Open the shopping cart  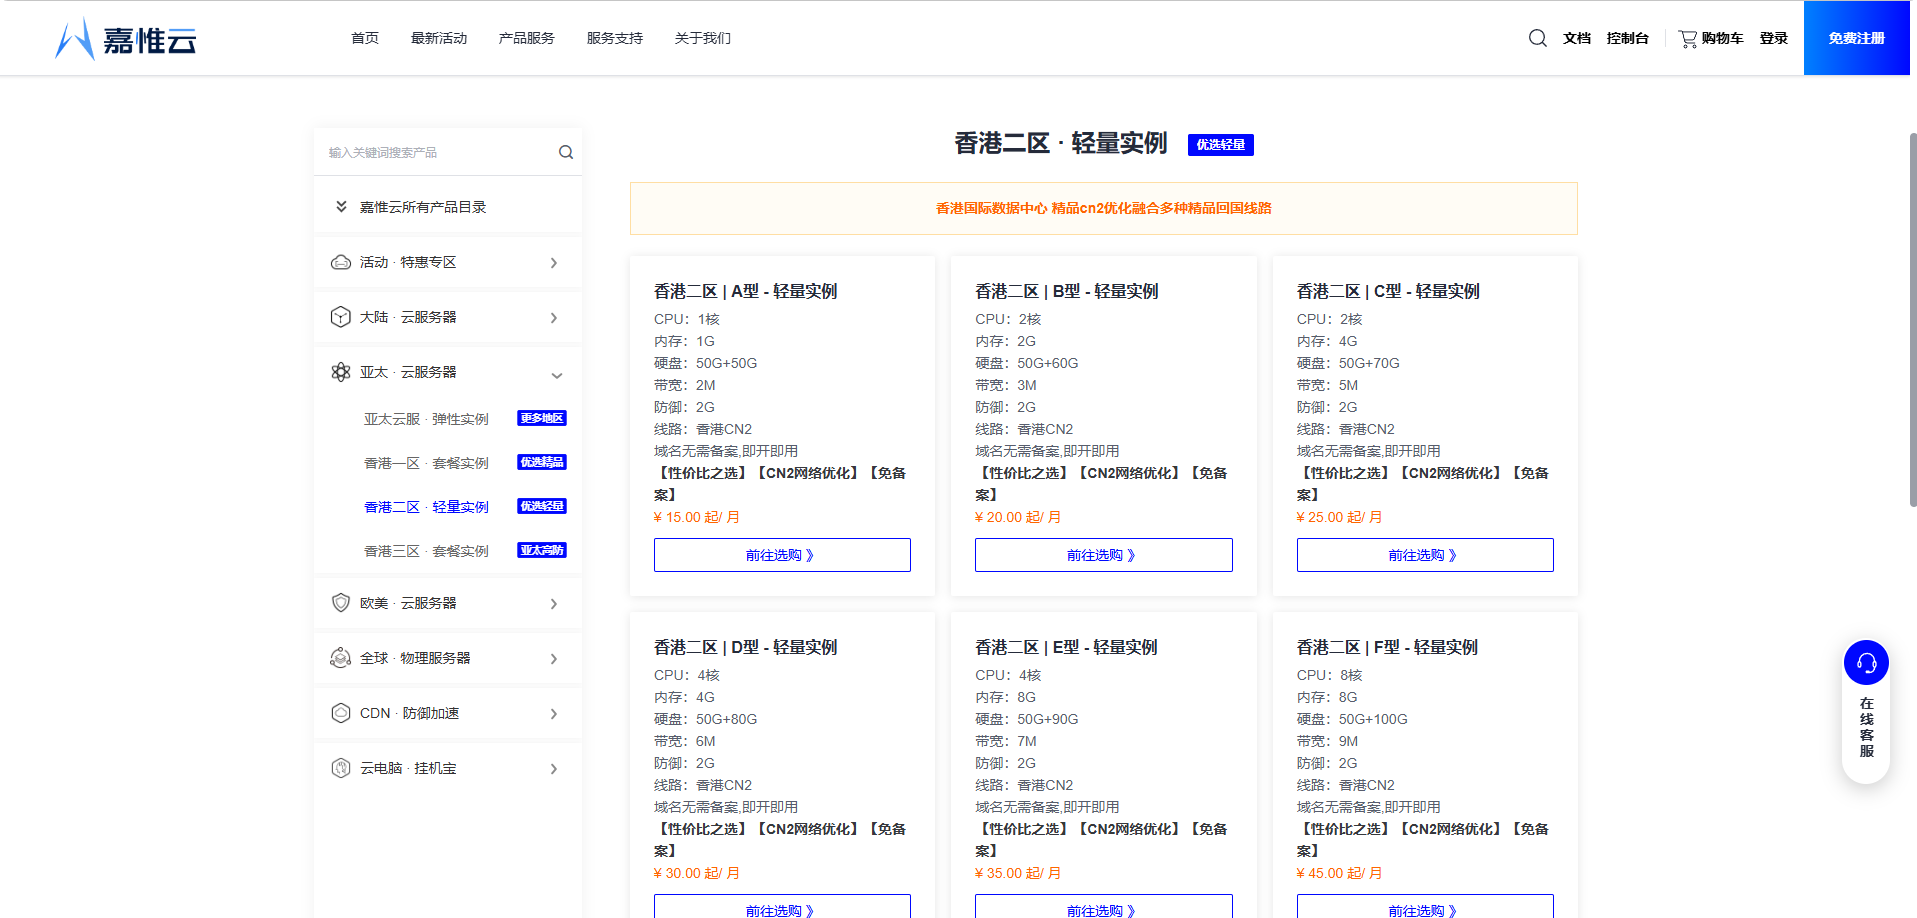[1711, 37]
